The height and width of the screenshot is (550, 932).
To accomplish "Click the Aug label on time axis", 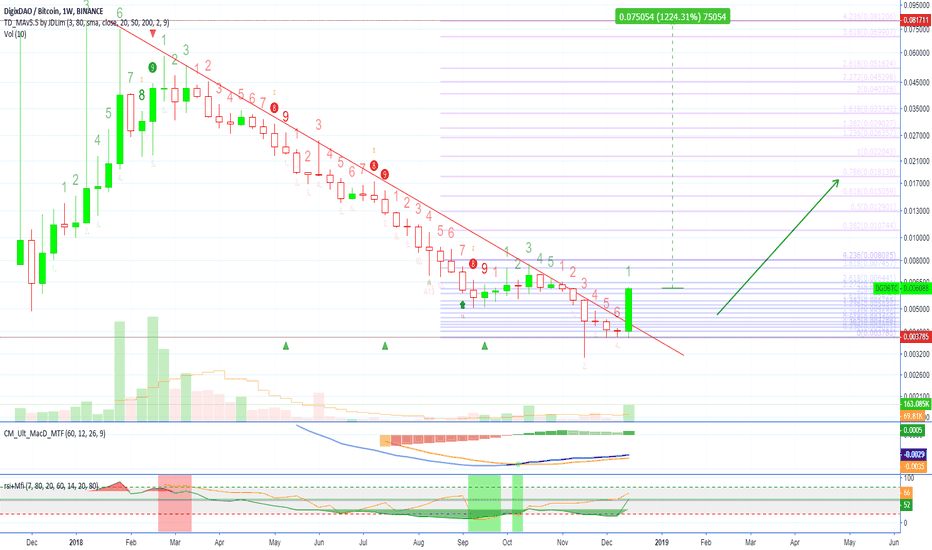I will (x=418, y=542).
